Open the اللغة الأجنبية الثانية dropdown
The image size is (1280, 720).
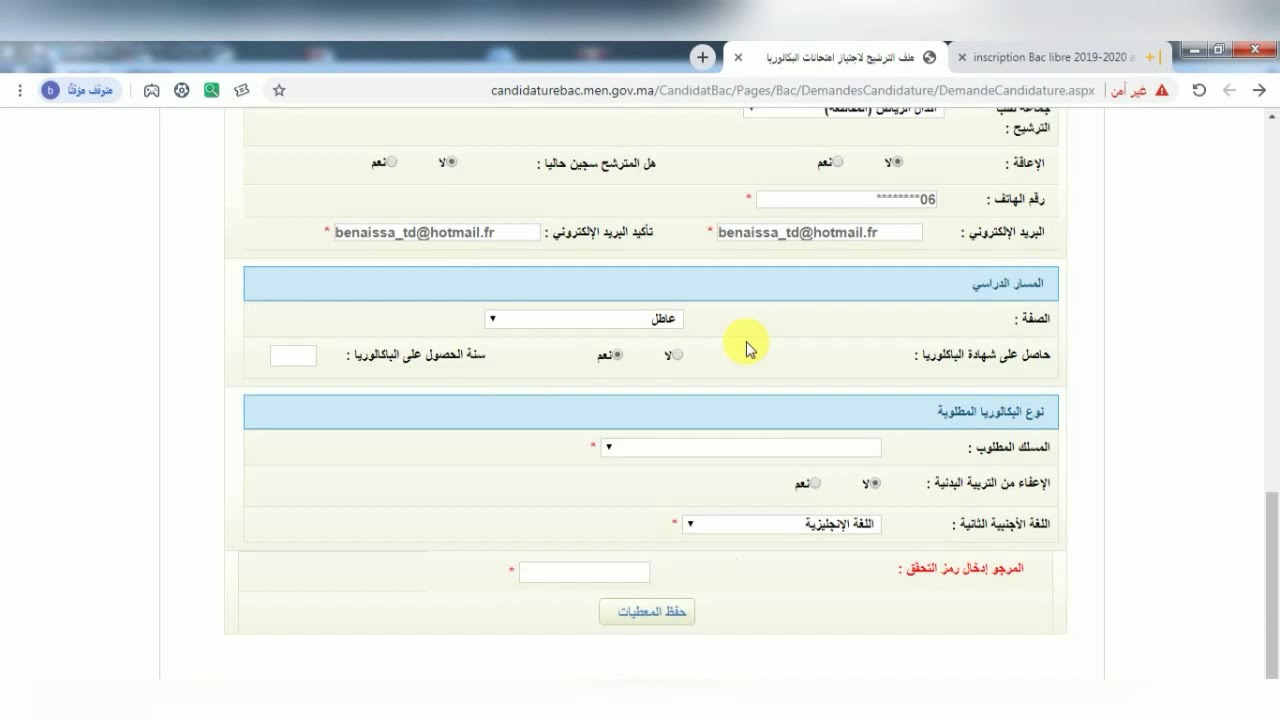pyautogui.click(x=782, y=523)
